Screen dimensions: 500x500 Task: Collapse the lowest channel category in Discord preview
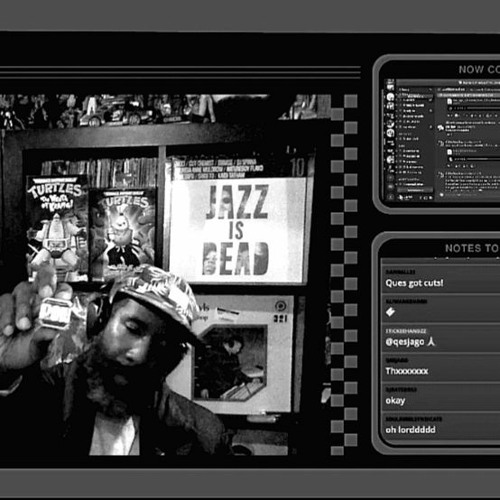click(409, 179)
